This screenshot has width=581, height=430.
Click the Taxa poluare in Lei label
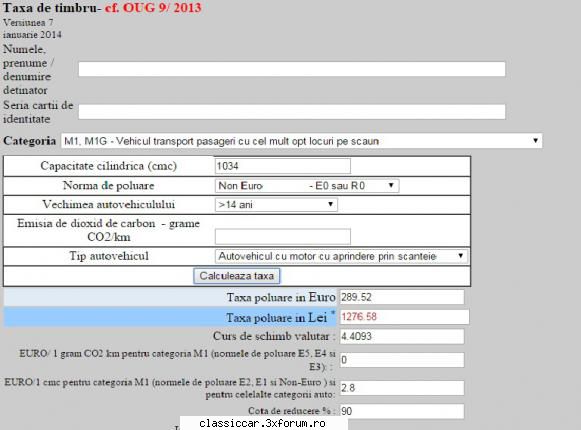(276, 318)
